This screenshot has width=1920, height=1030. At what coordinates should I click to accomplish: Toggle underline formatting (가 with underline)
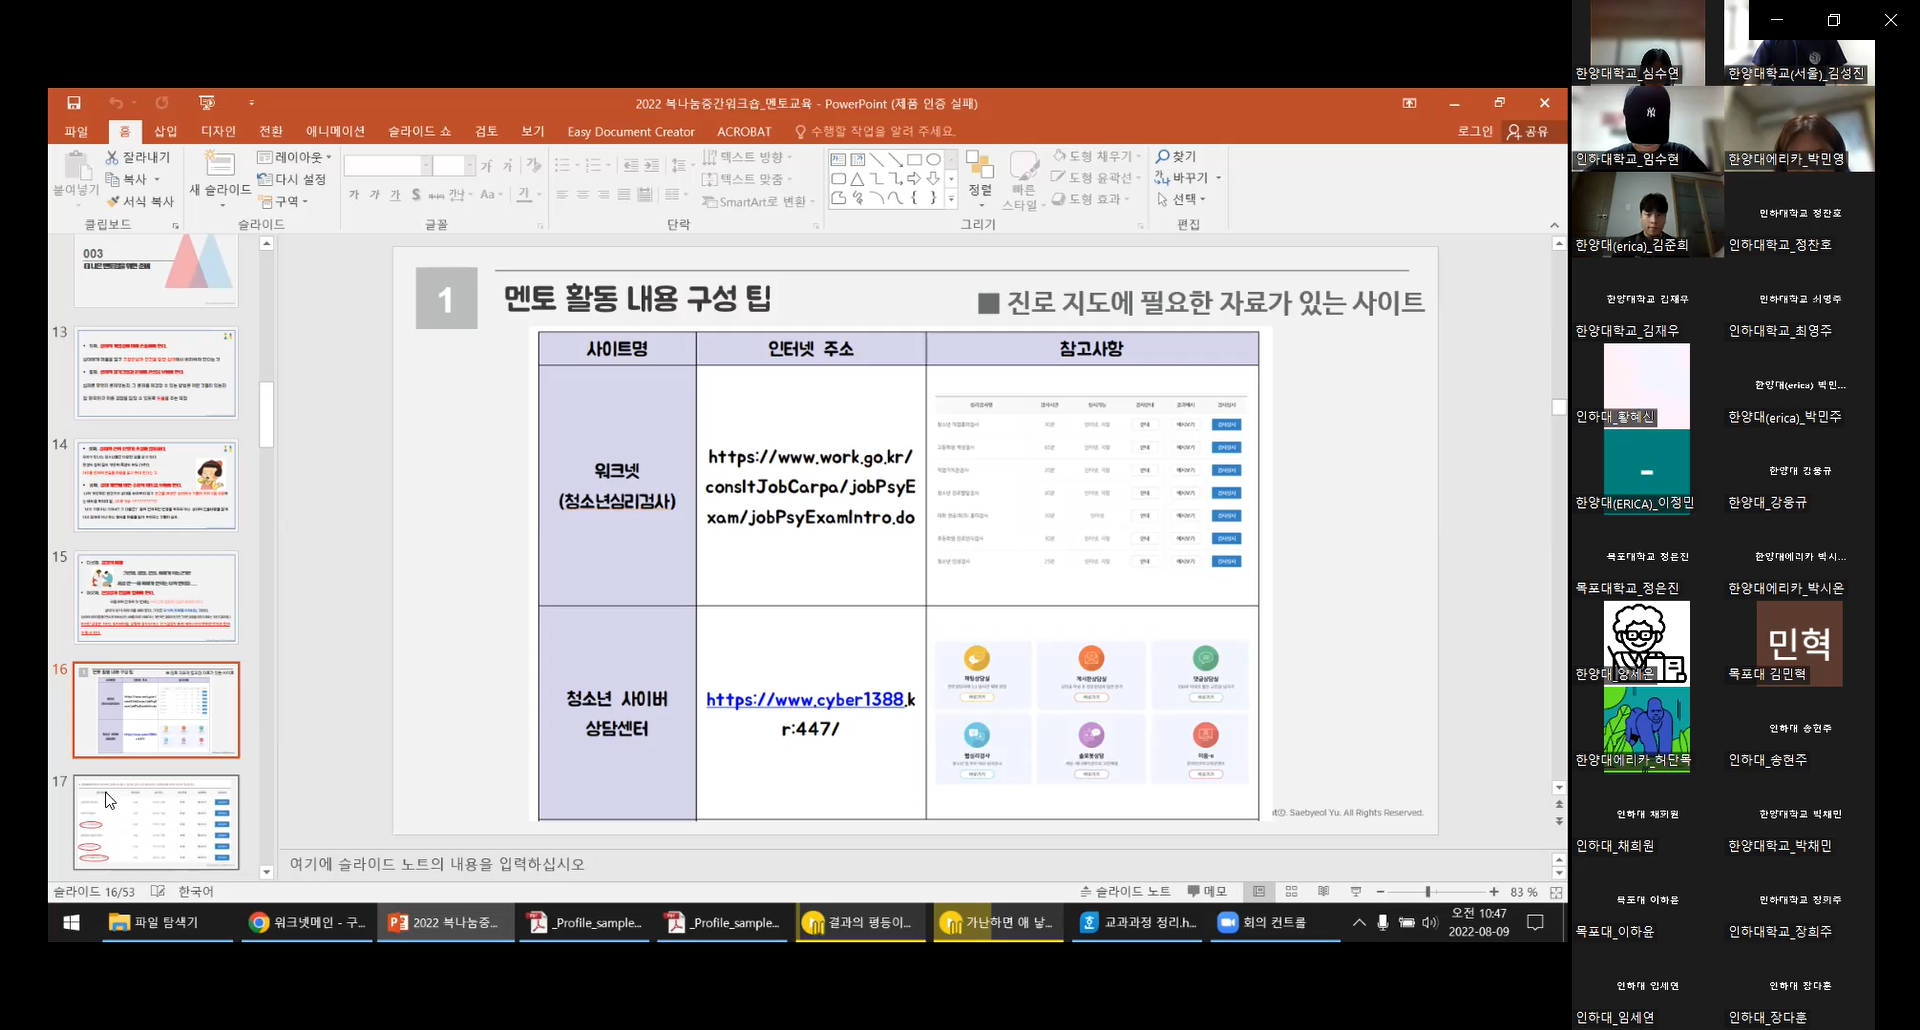click(395, 195)
